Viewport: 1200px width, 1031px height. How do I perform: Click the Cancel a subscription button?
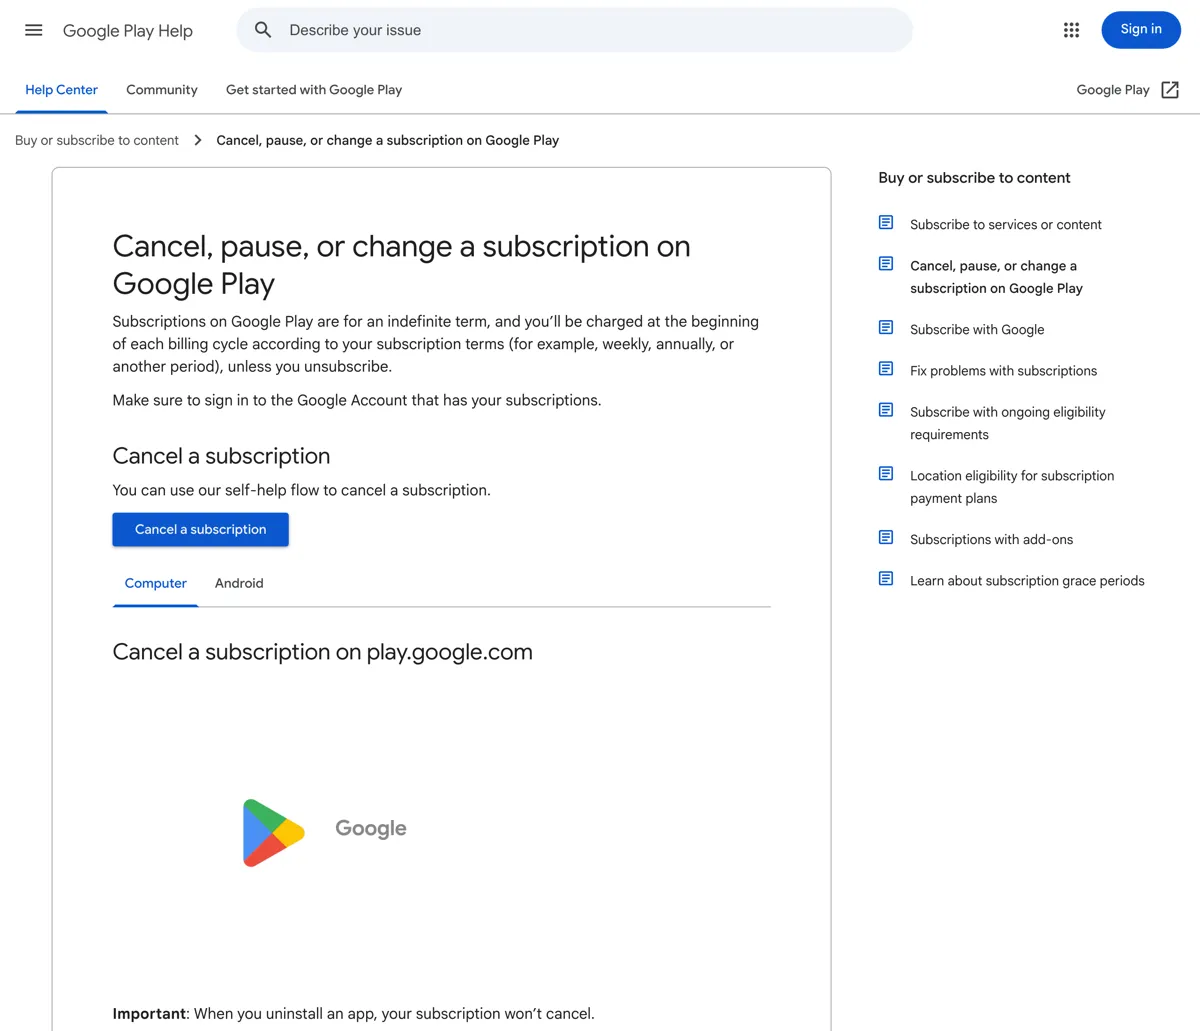[x=200, y=529]
